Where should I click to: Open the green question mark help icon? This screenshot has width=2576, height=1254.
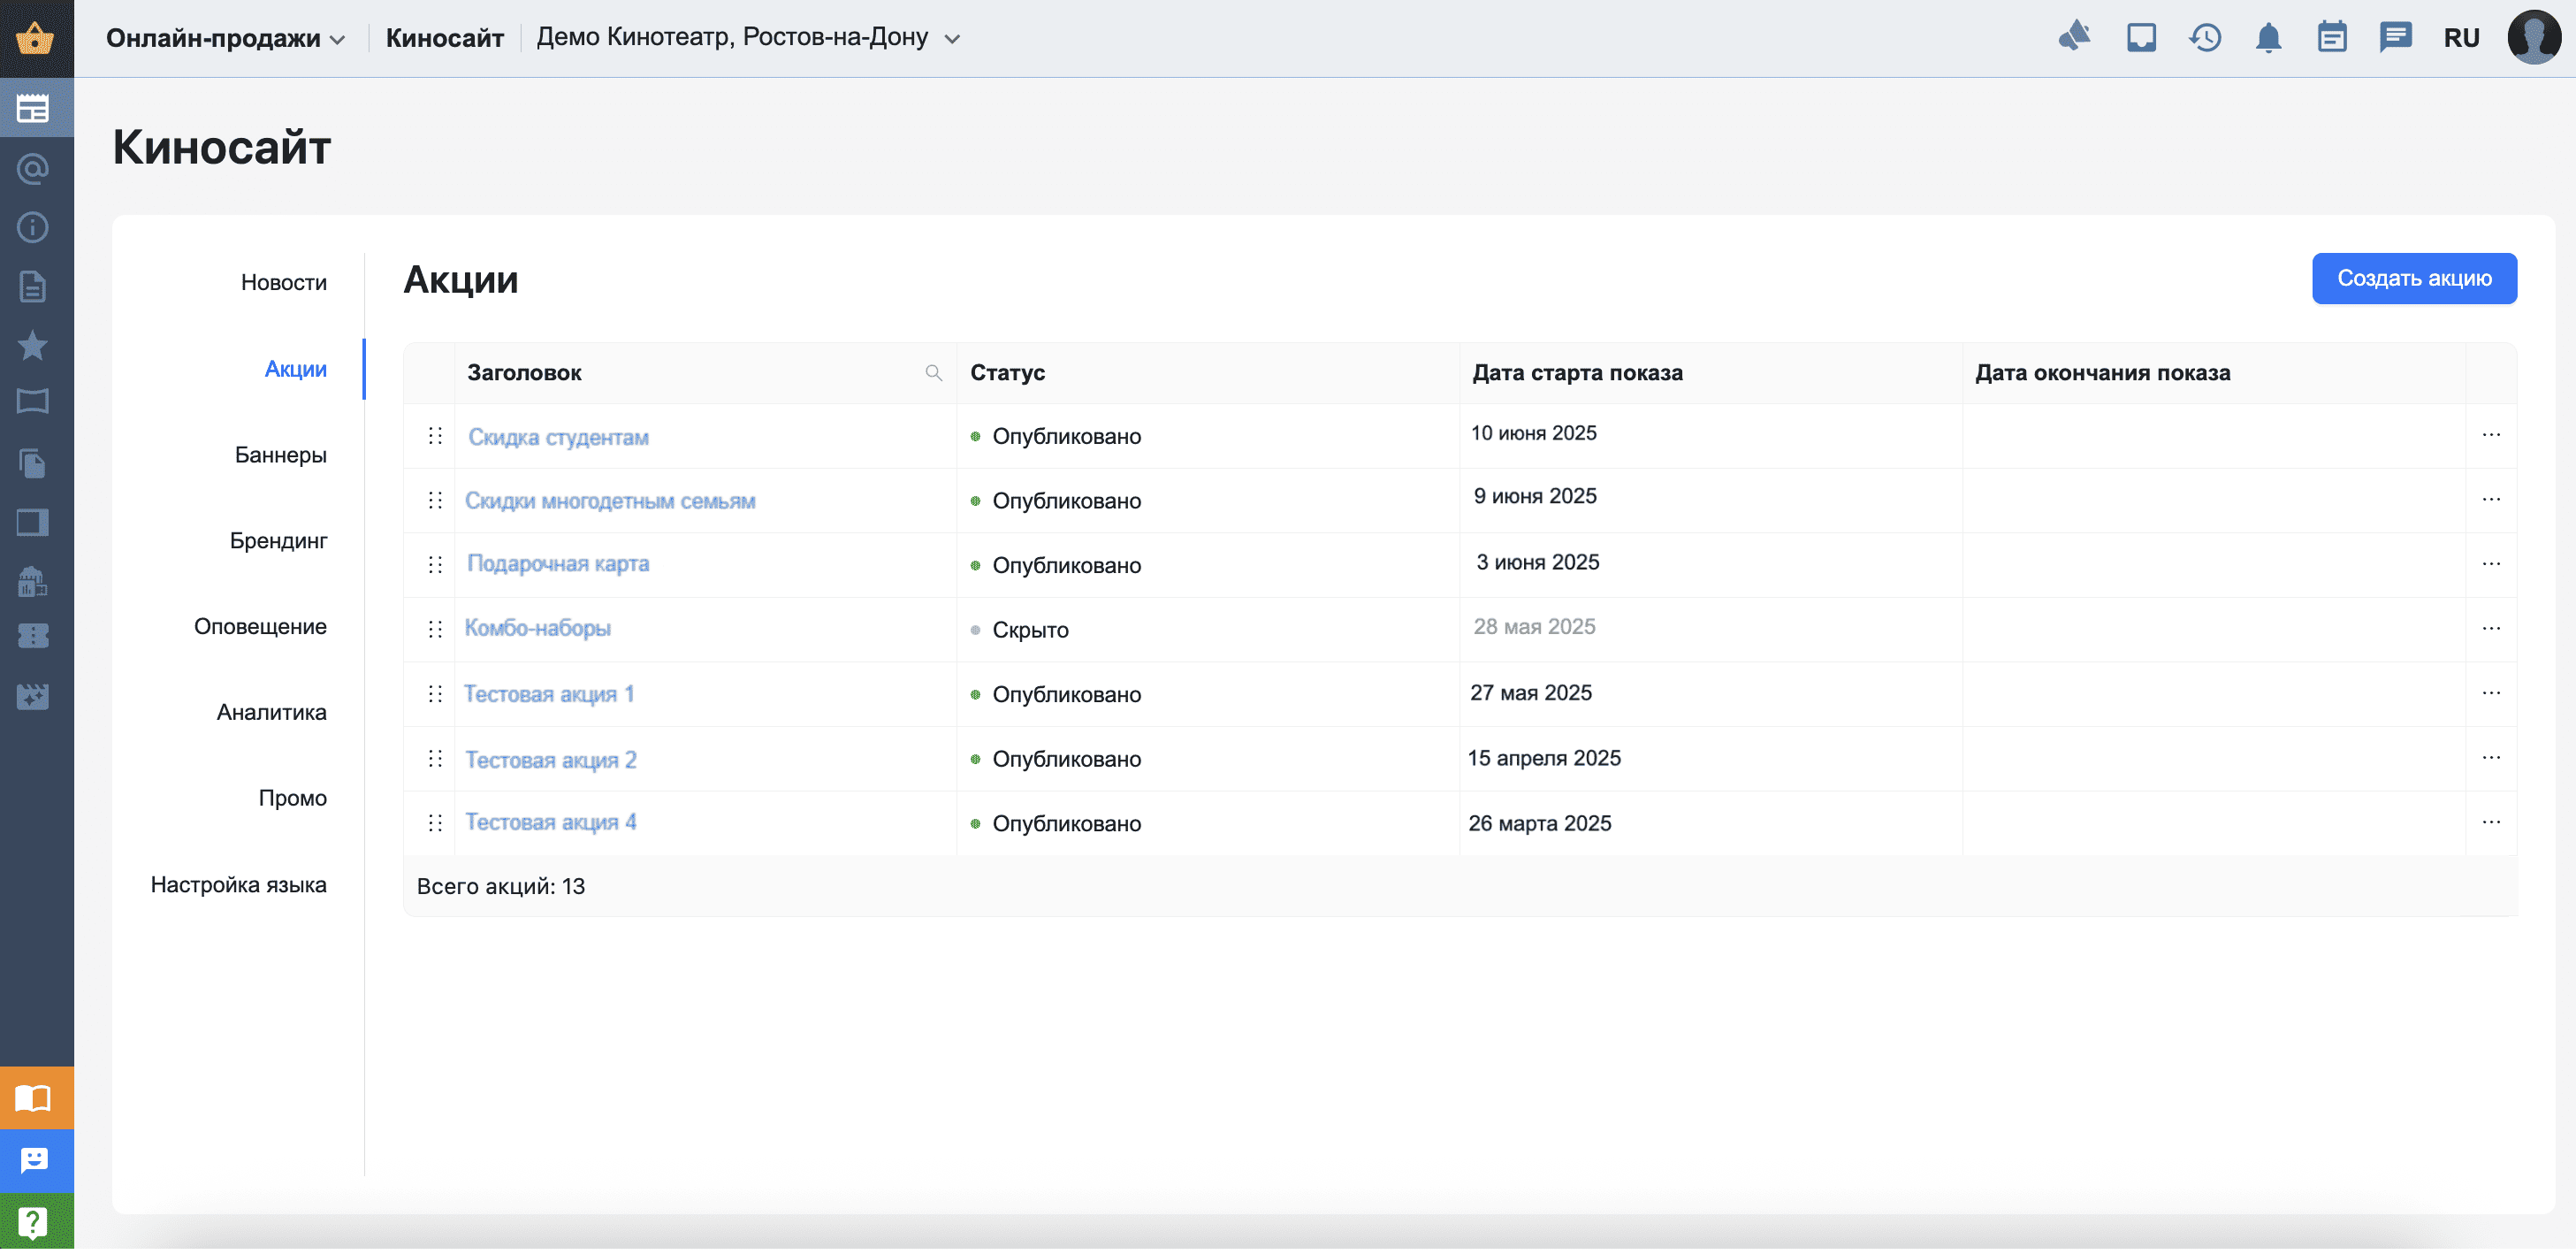(34, 1223)
